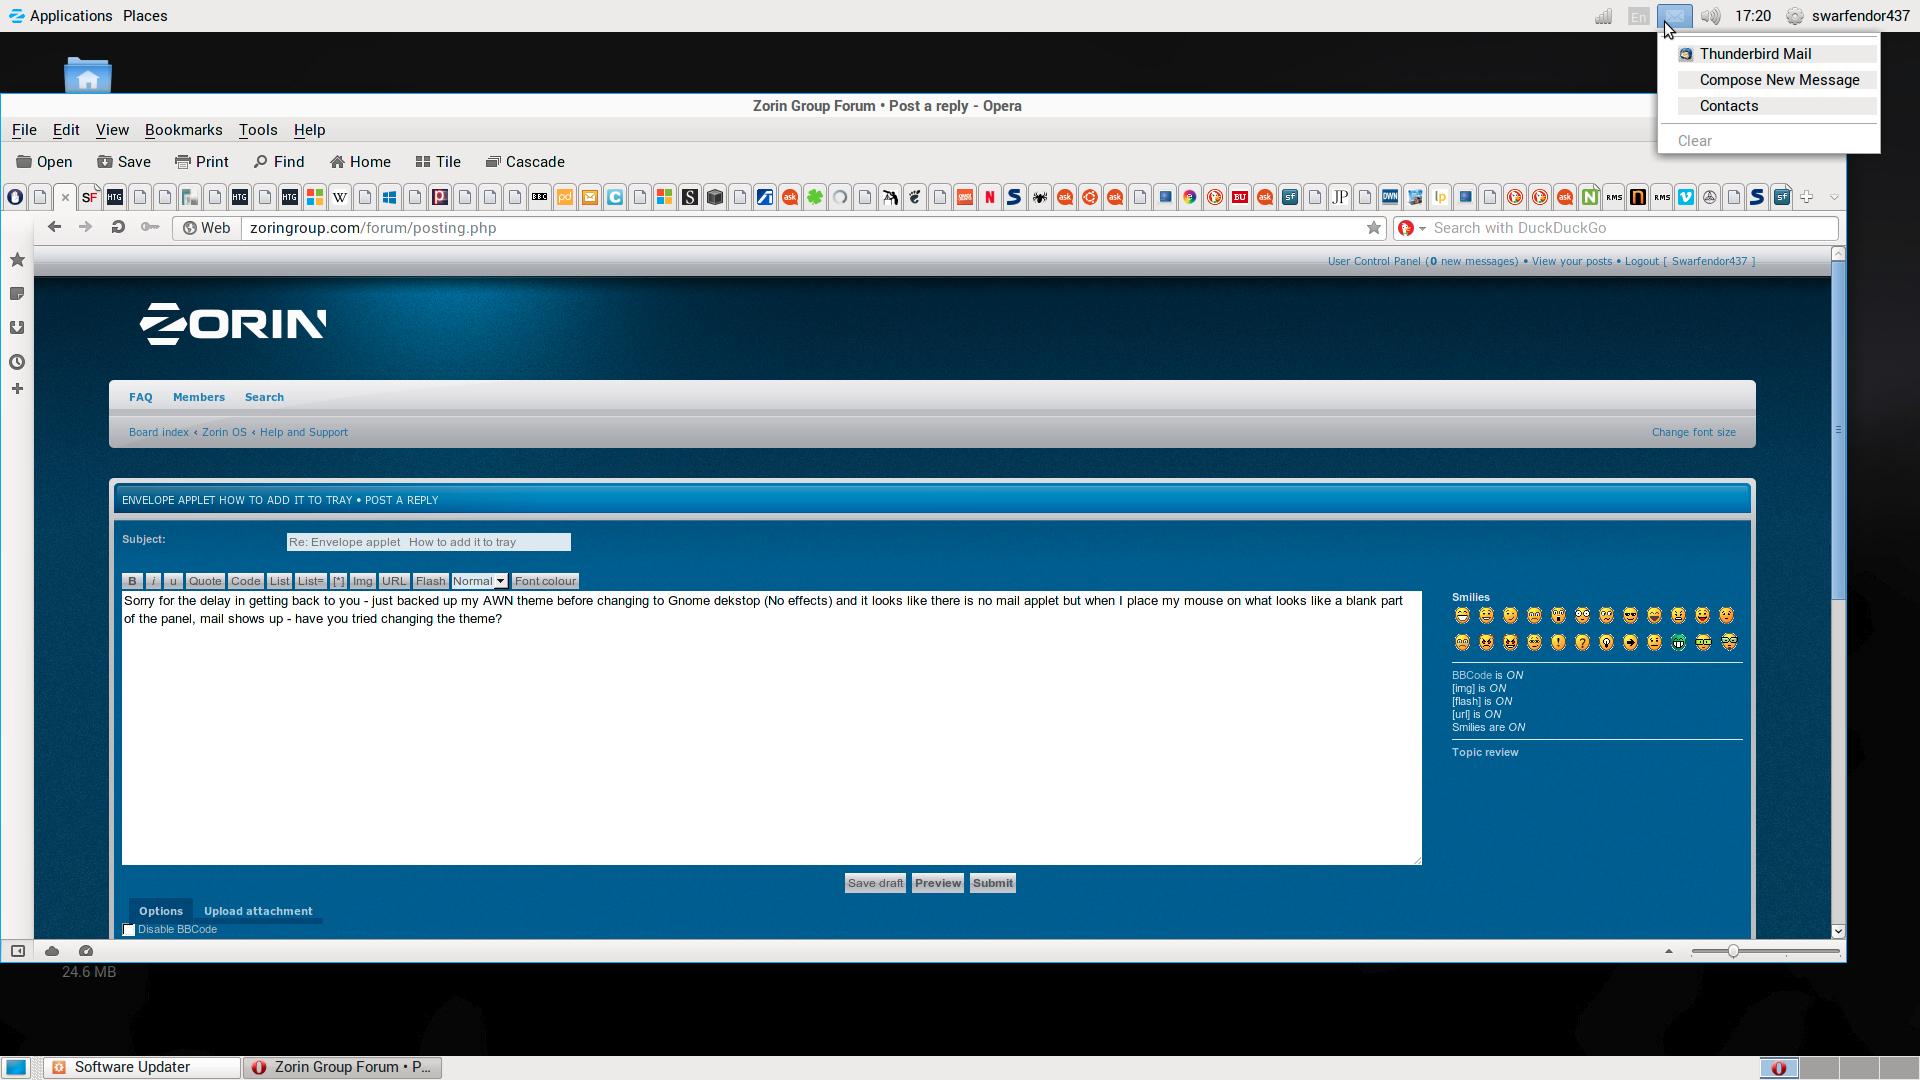Open the Bookmarks menu
The width and height of the screenshot is (1920, 1080).
[x=183, y=130]
